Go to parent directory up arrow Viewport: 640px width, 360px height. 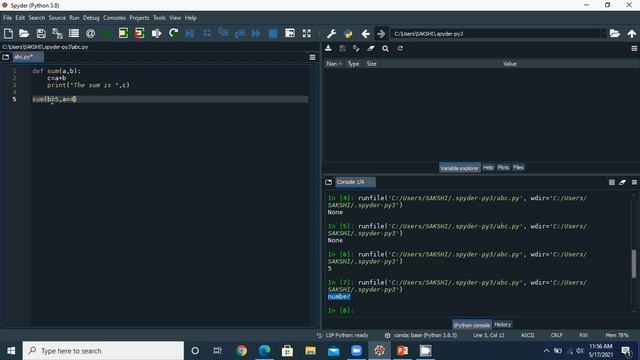pos(632,33)
